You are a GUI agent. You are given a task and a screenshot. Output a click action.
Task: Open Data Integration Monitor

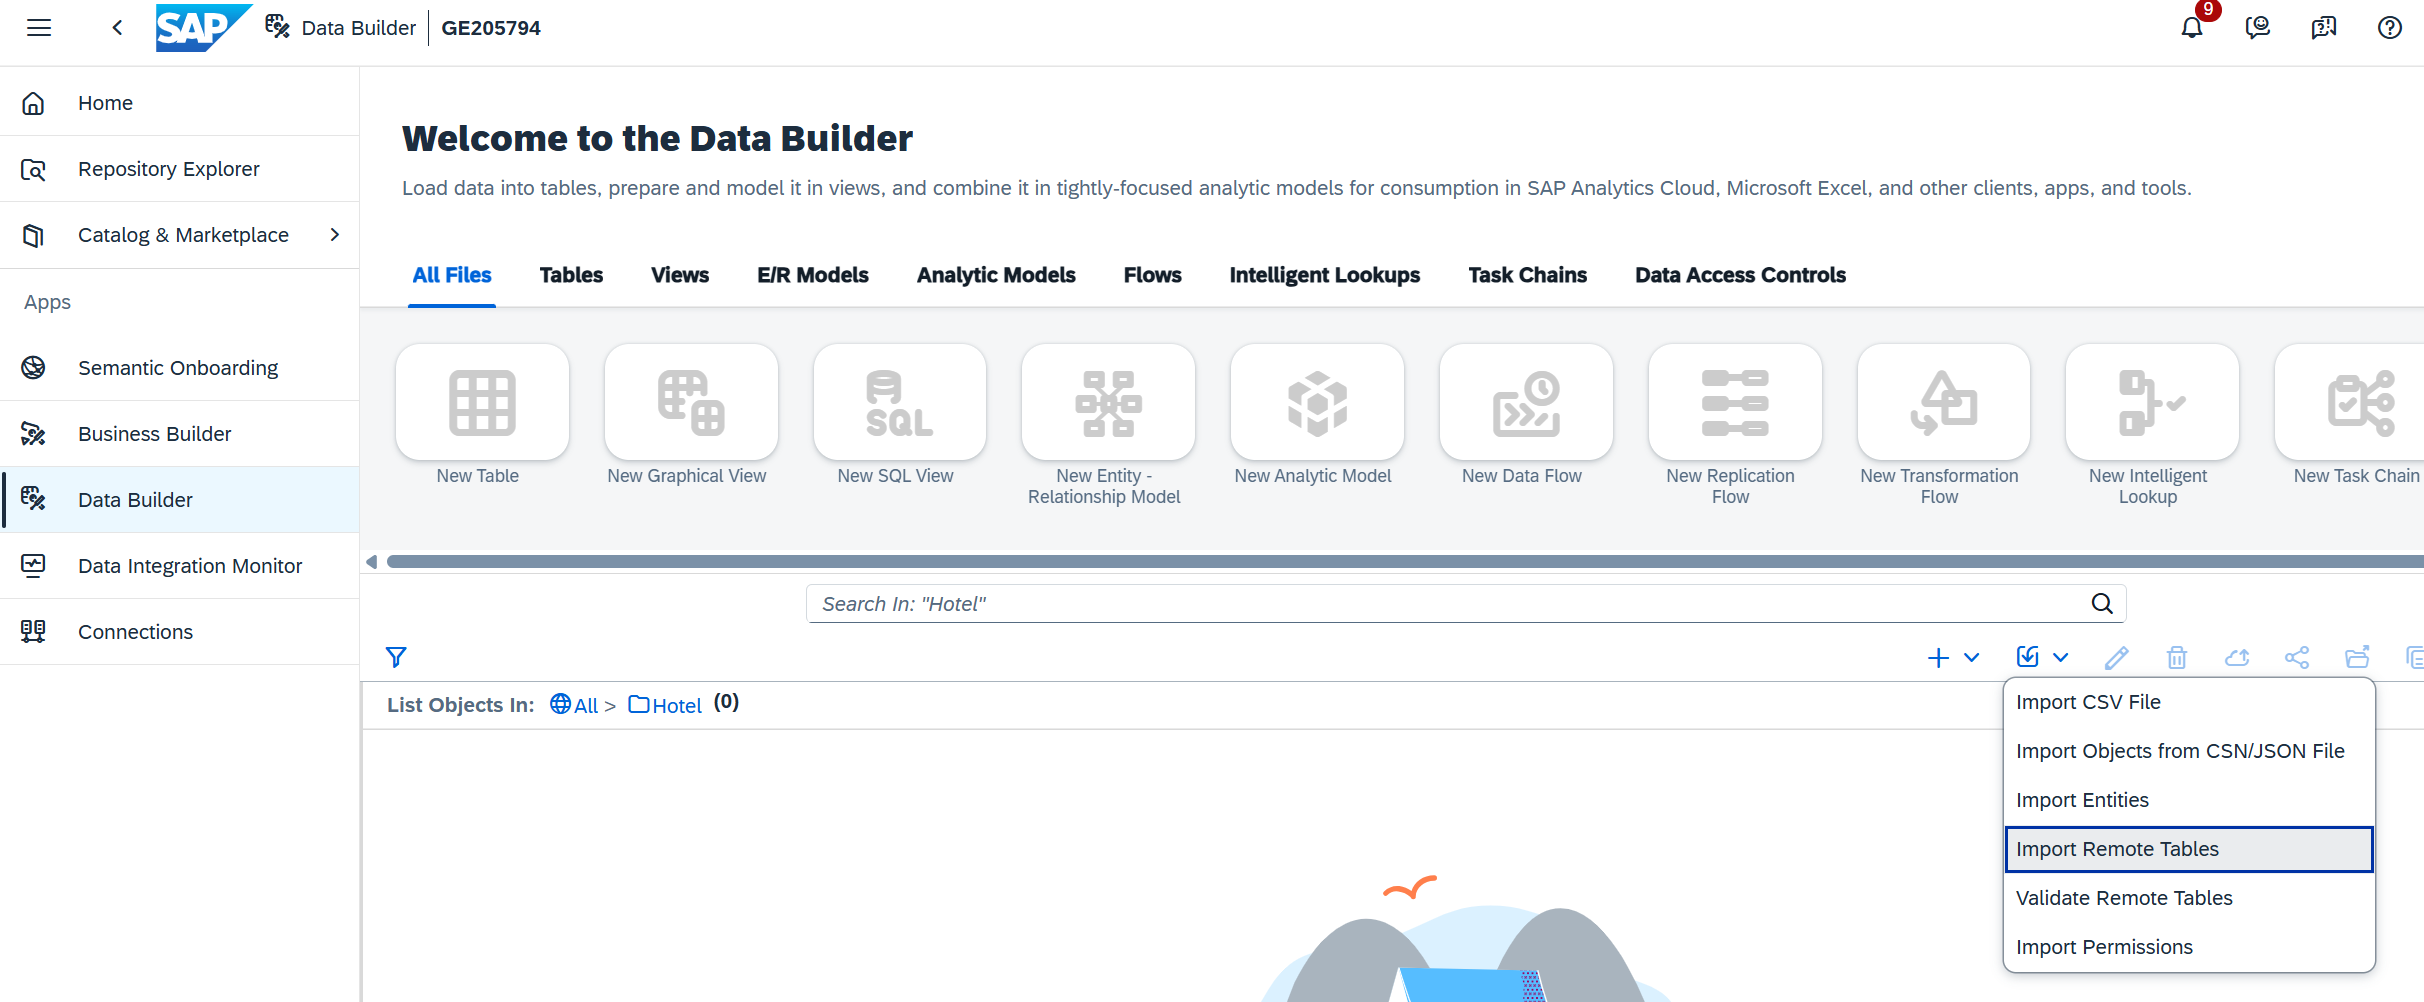180,566
